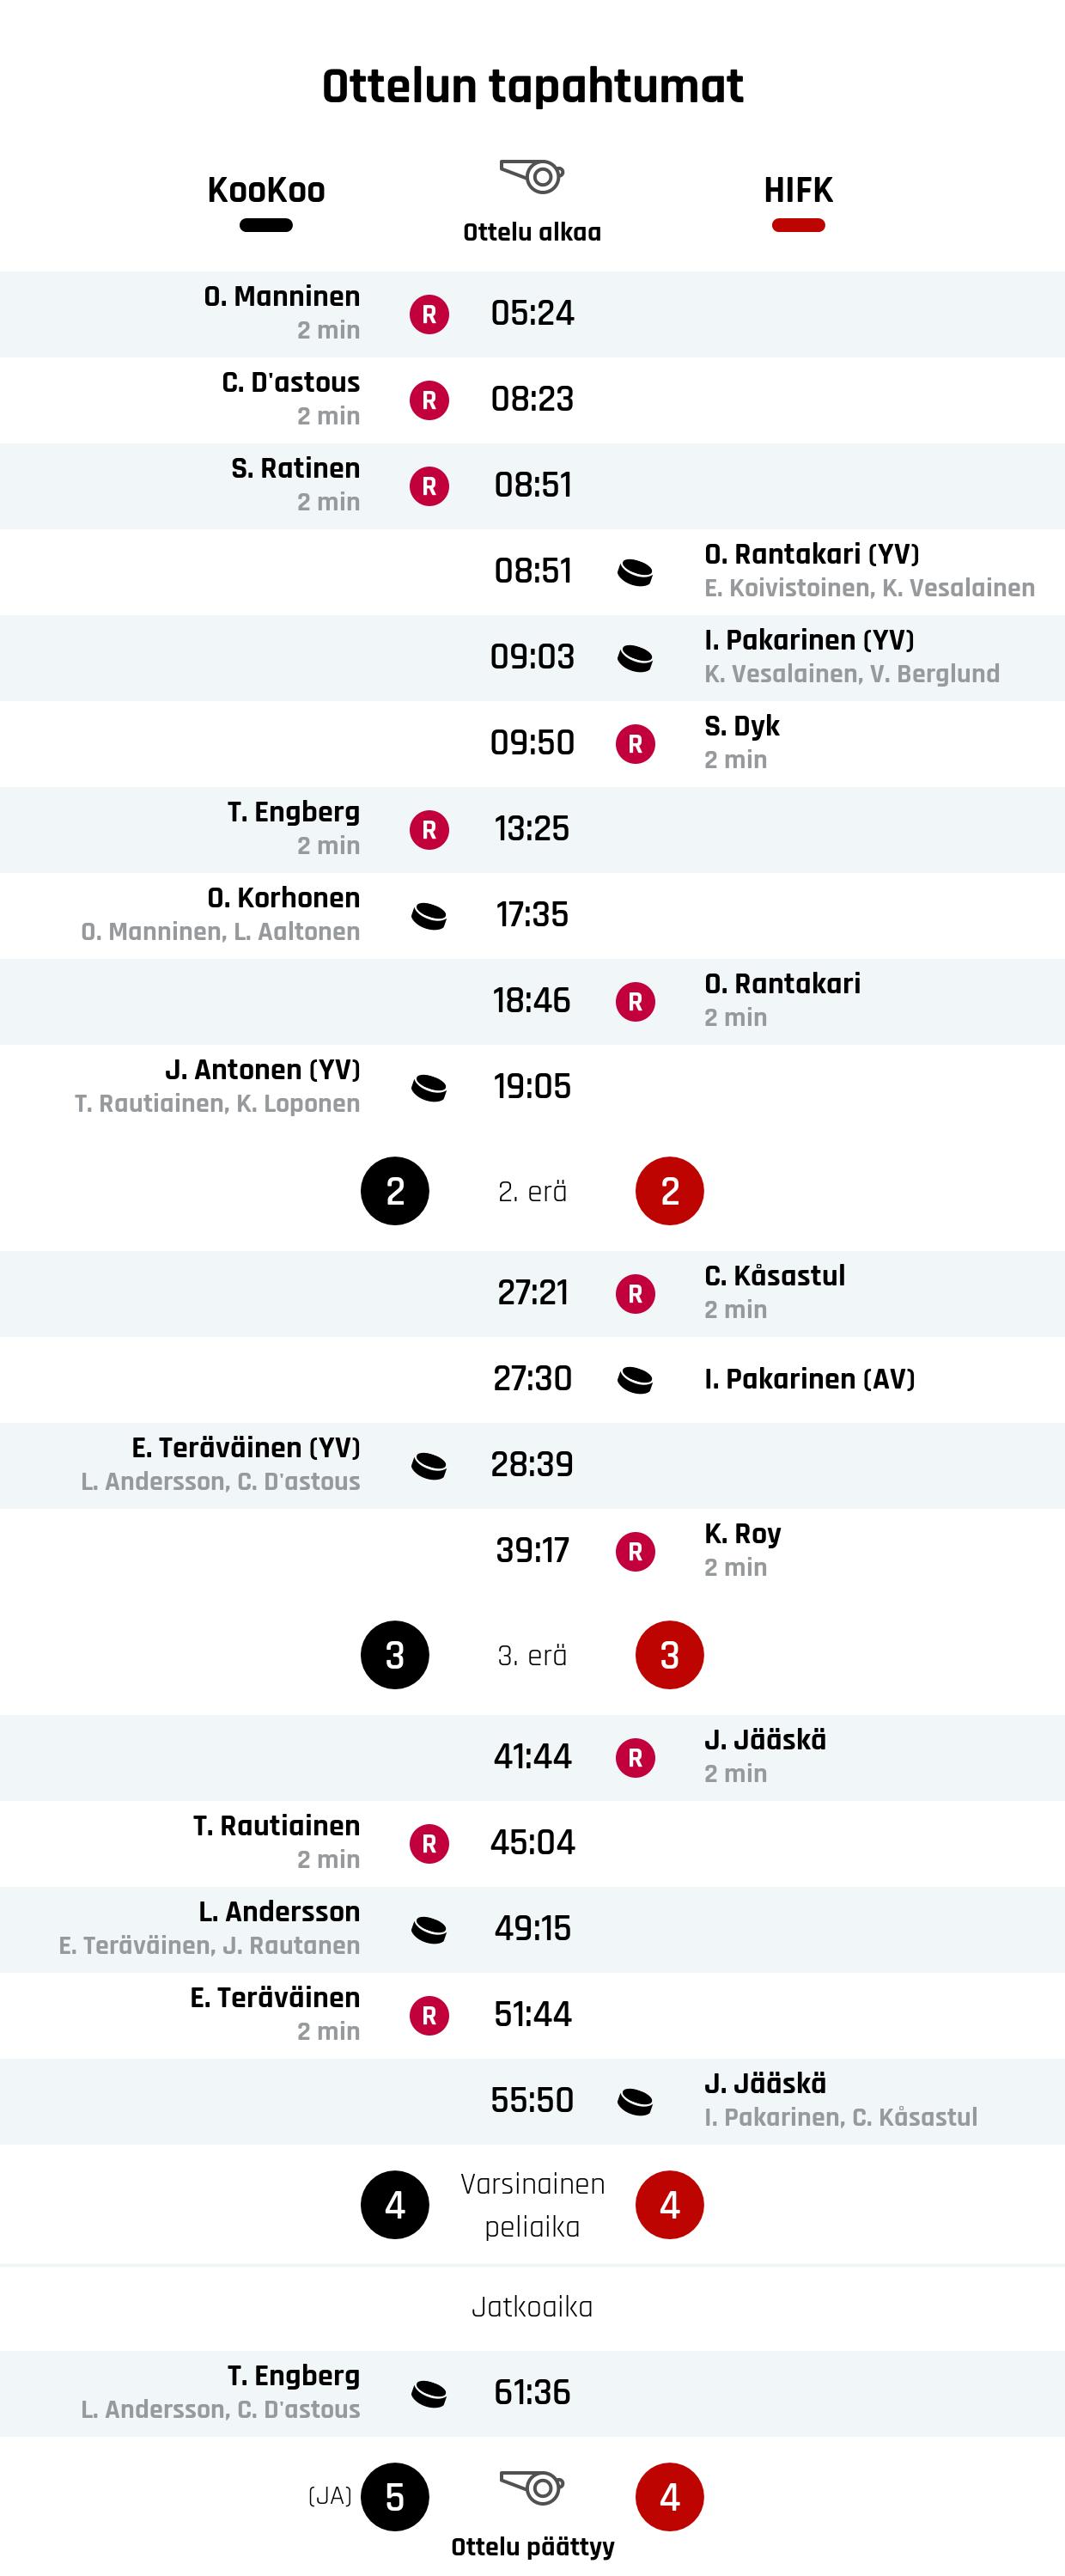Click K. Roy's penalty icon at 39:17

pyautogui.click(x=635, y=1552)
